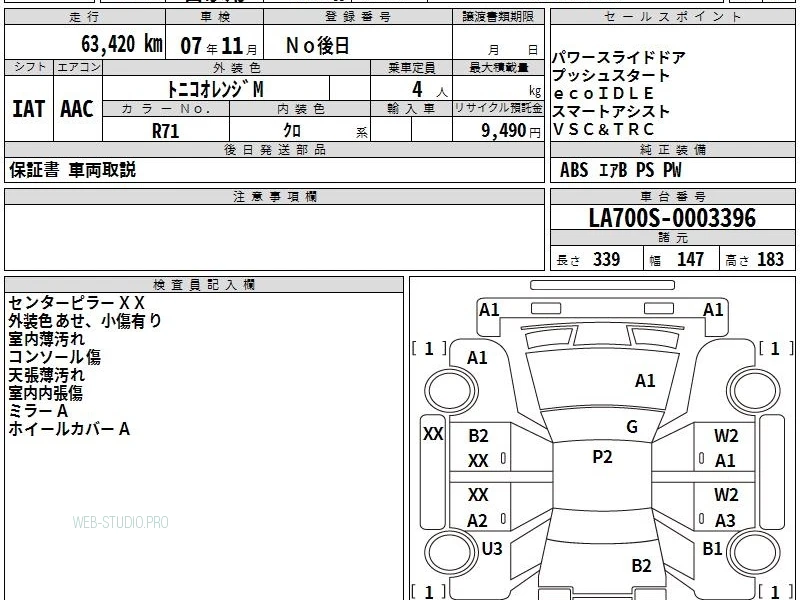The image size is (800, 600).
Task: Click the 内装色 header
Action: tap(301, 109)
